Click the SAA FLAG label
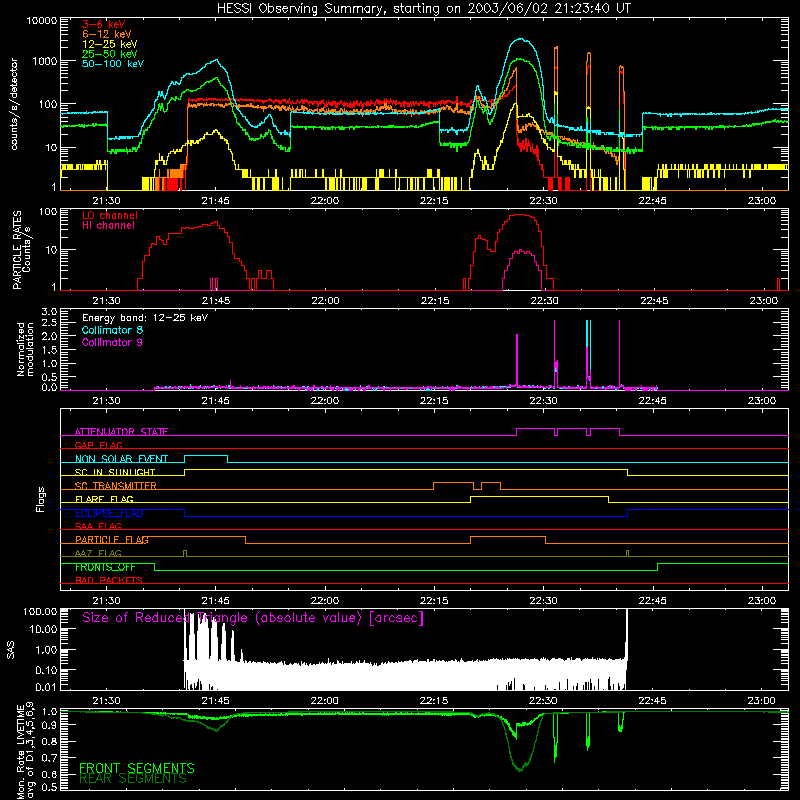 coord(98,526)
